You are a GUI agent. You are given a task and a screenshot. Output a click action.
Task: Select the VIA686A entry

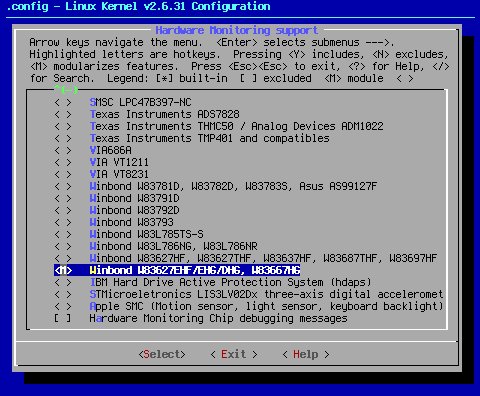tap(111, 150)
